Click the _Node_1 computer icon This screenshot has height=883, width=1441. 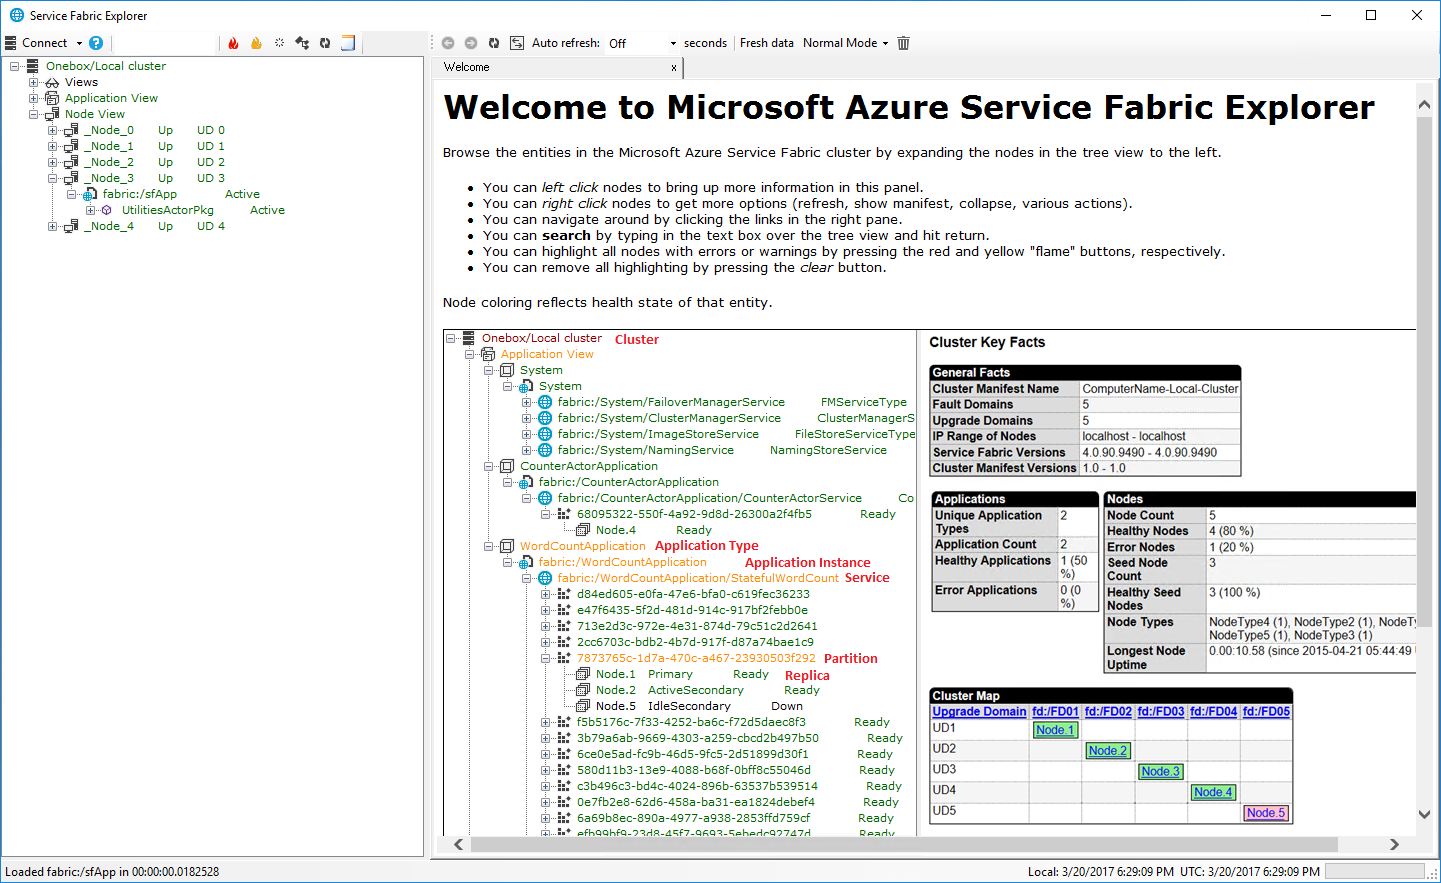click(71, 146)
